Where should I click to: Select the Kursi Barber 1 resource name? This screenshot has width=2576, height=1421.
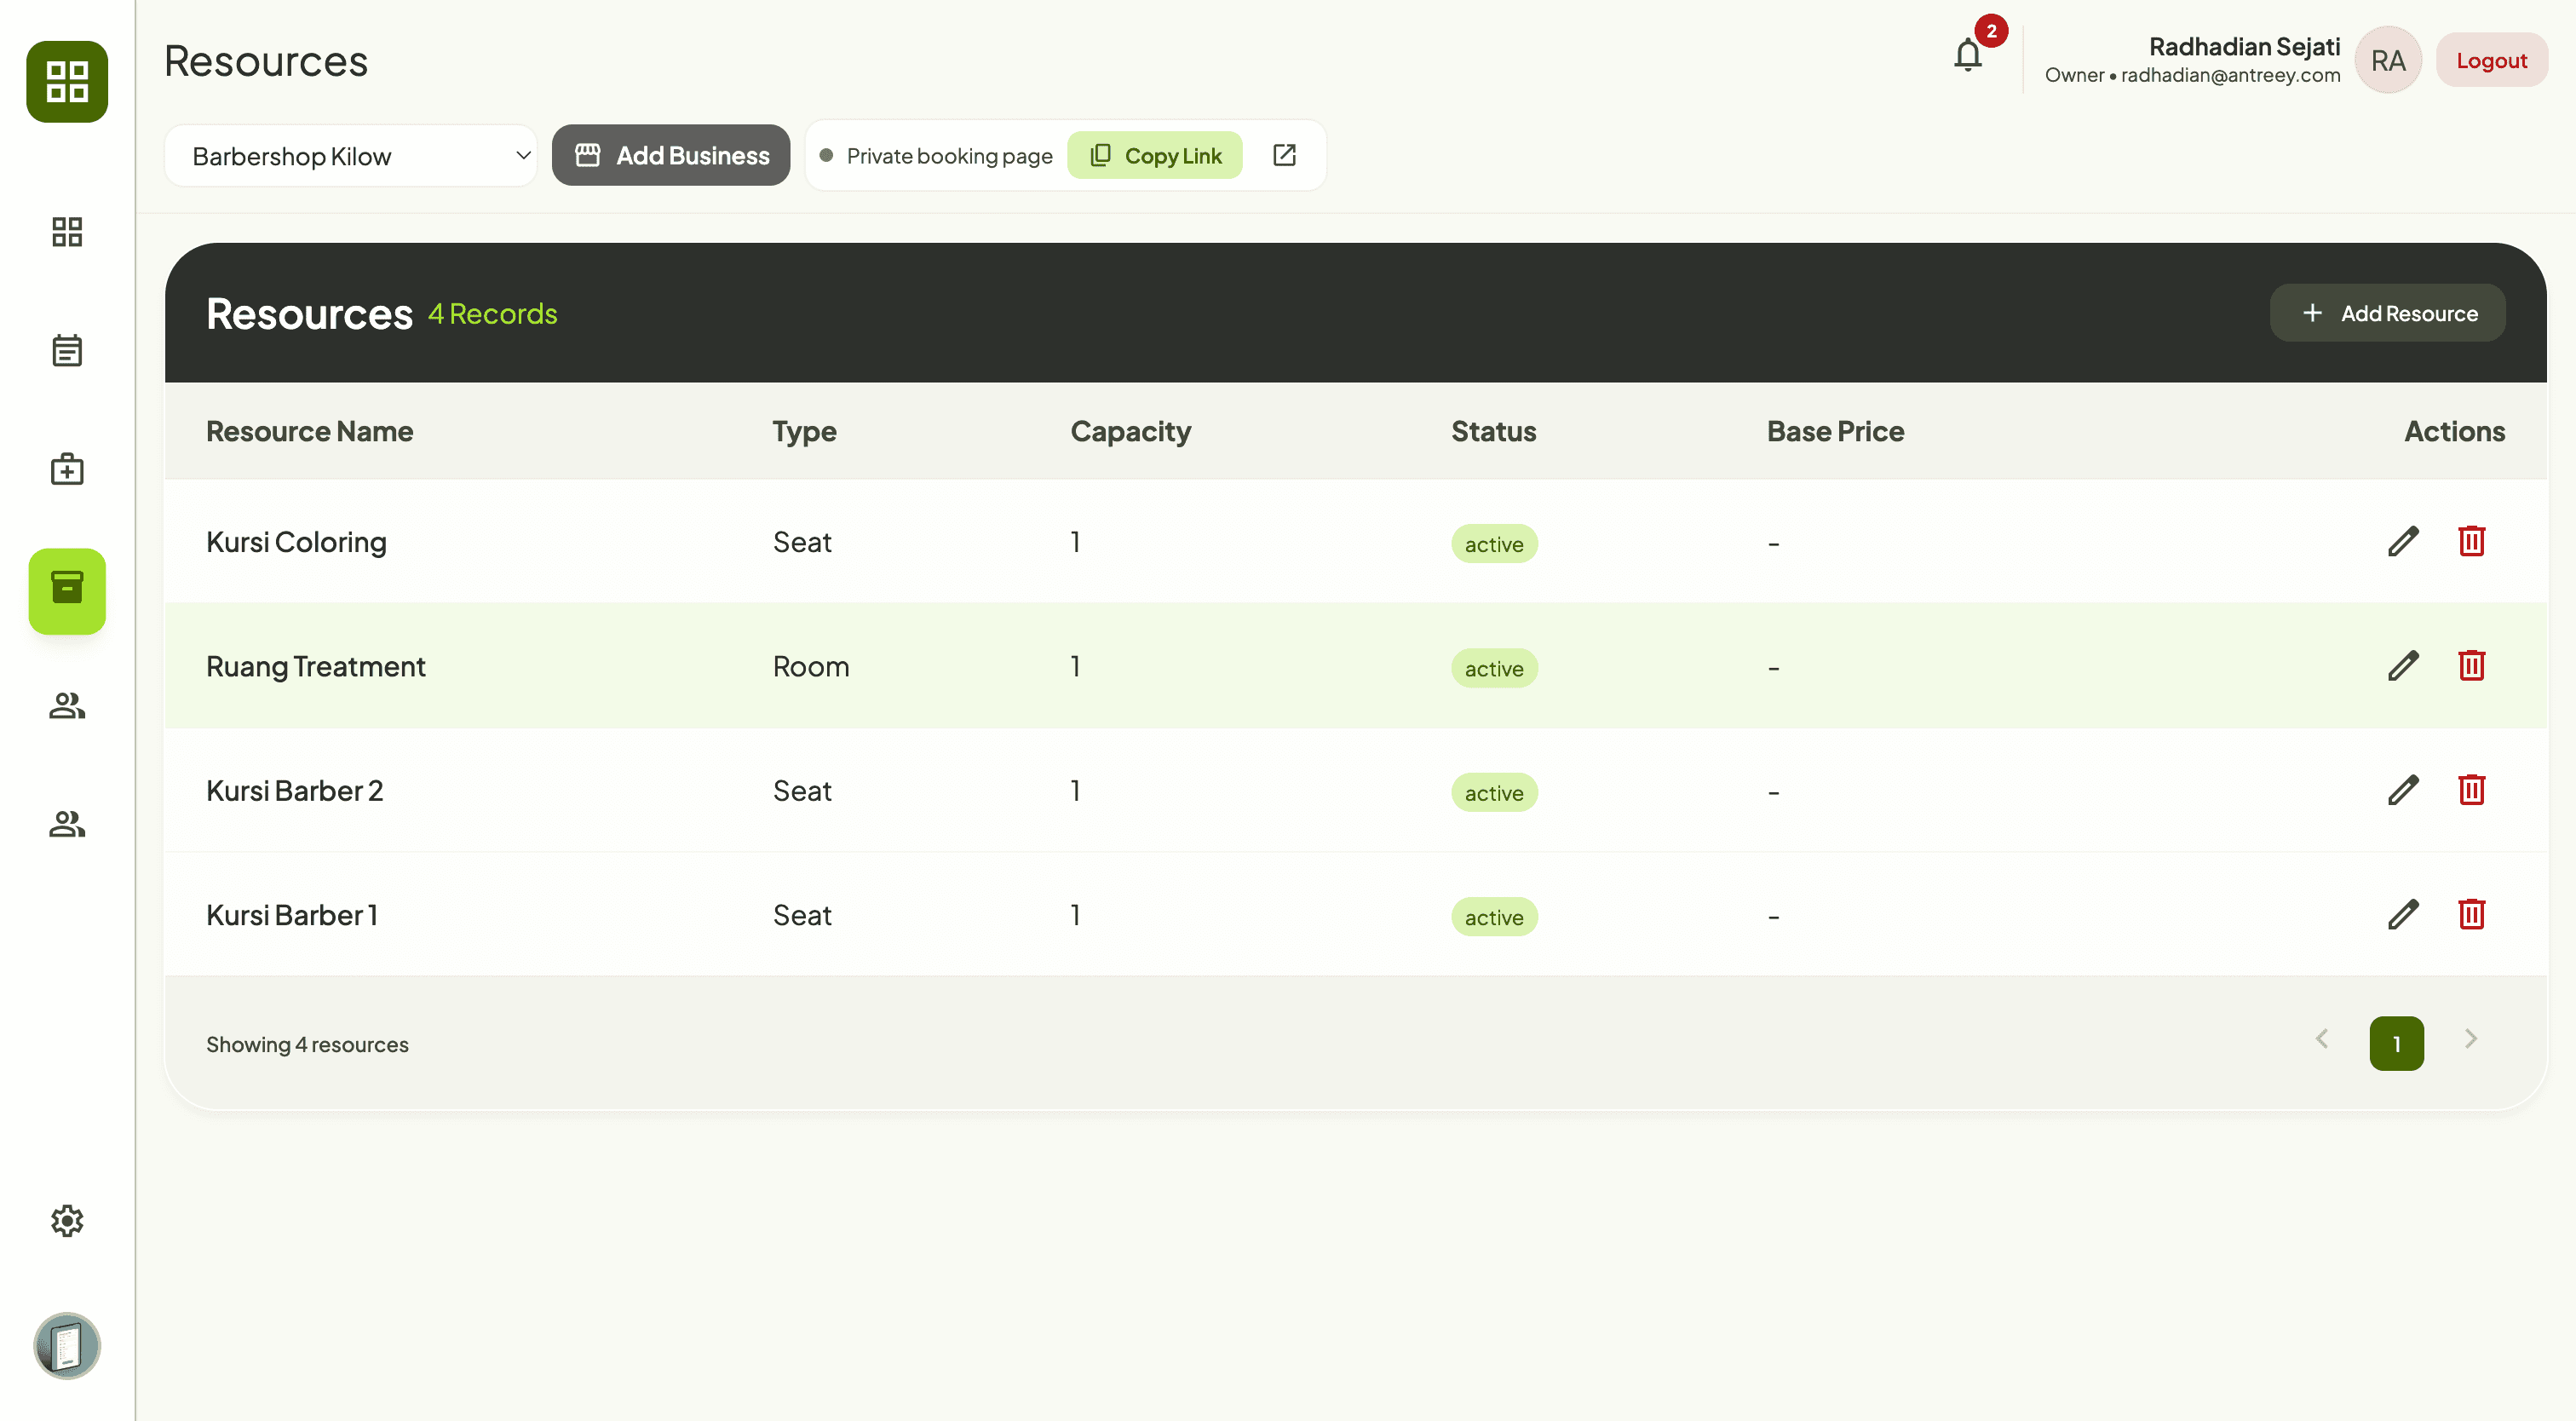tap(291, 915)
